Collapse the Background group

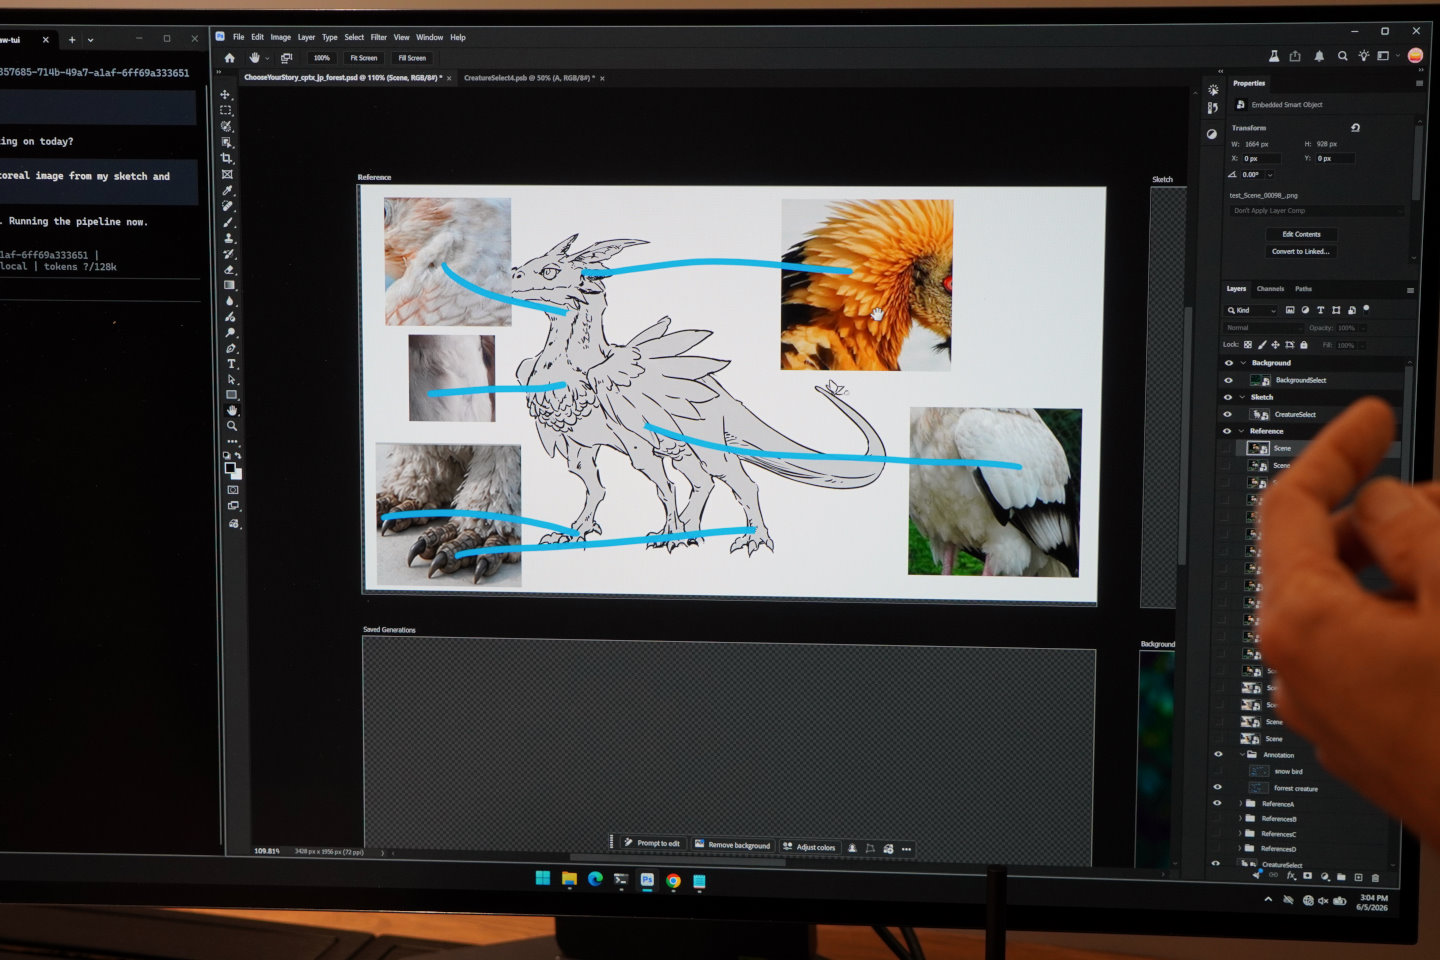(x=1243, y=363)
